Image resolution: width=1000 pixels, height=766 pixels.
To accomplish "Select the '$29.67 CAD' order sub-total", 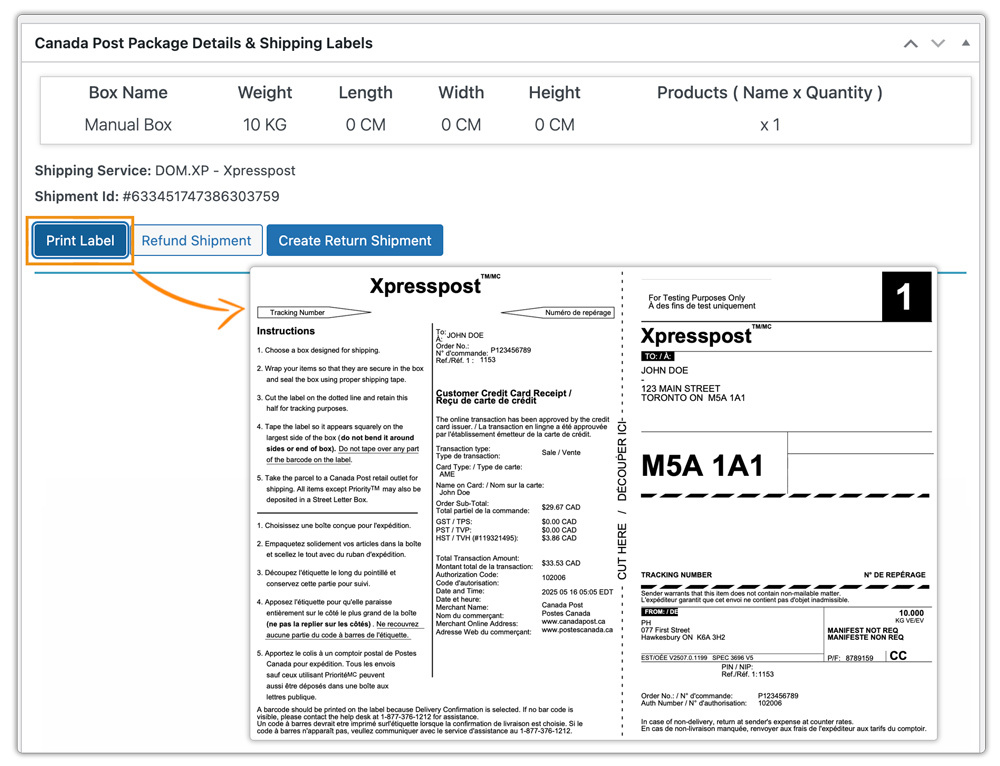I will coord(561,508).
